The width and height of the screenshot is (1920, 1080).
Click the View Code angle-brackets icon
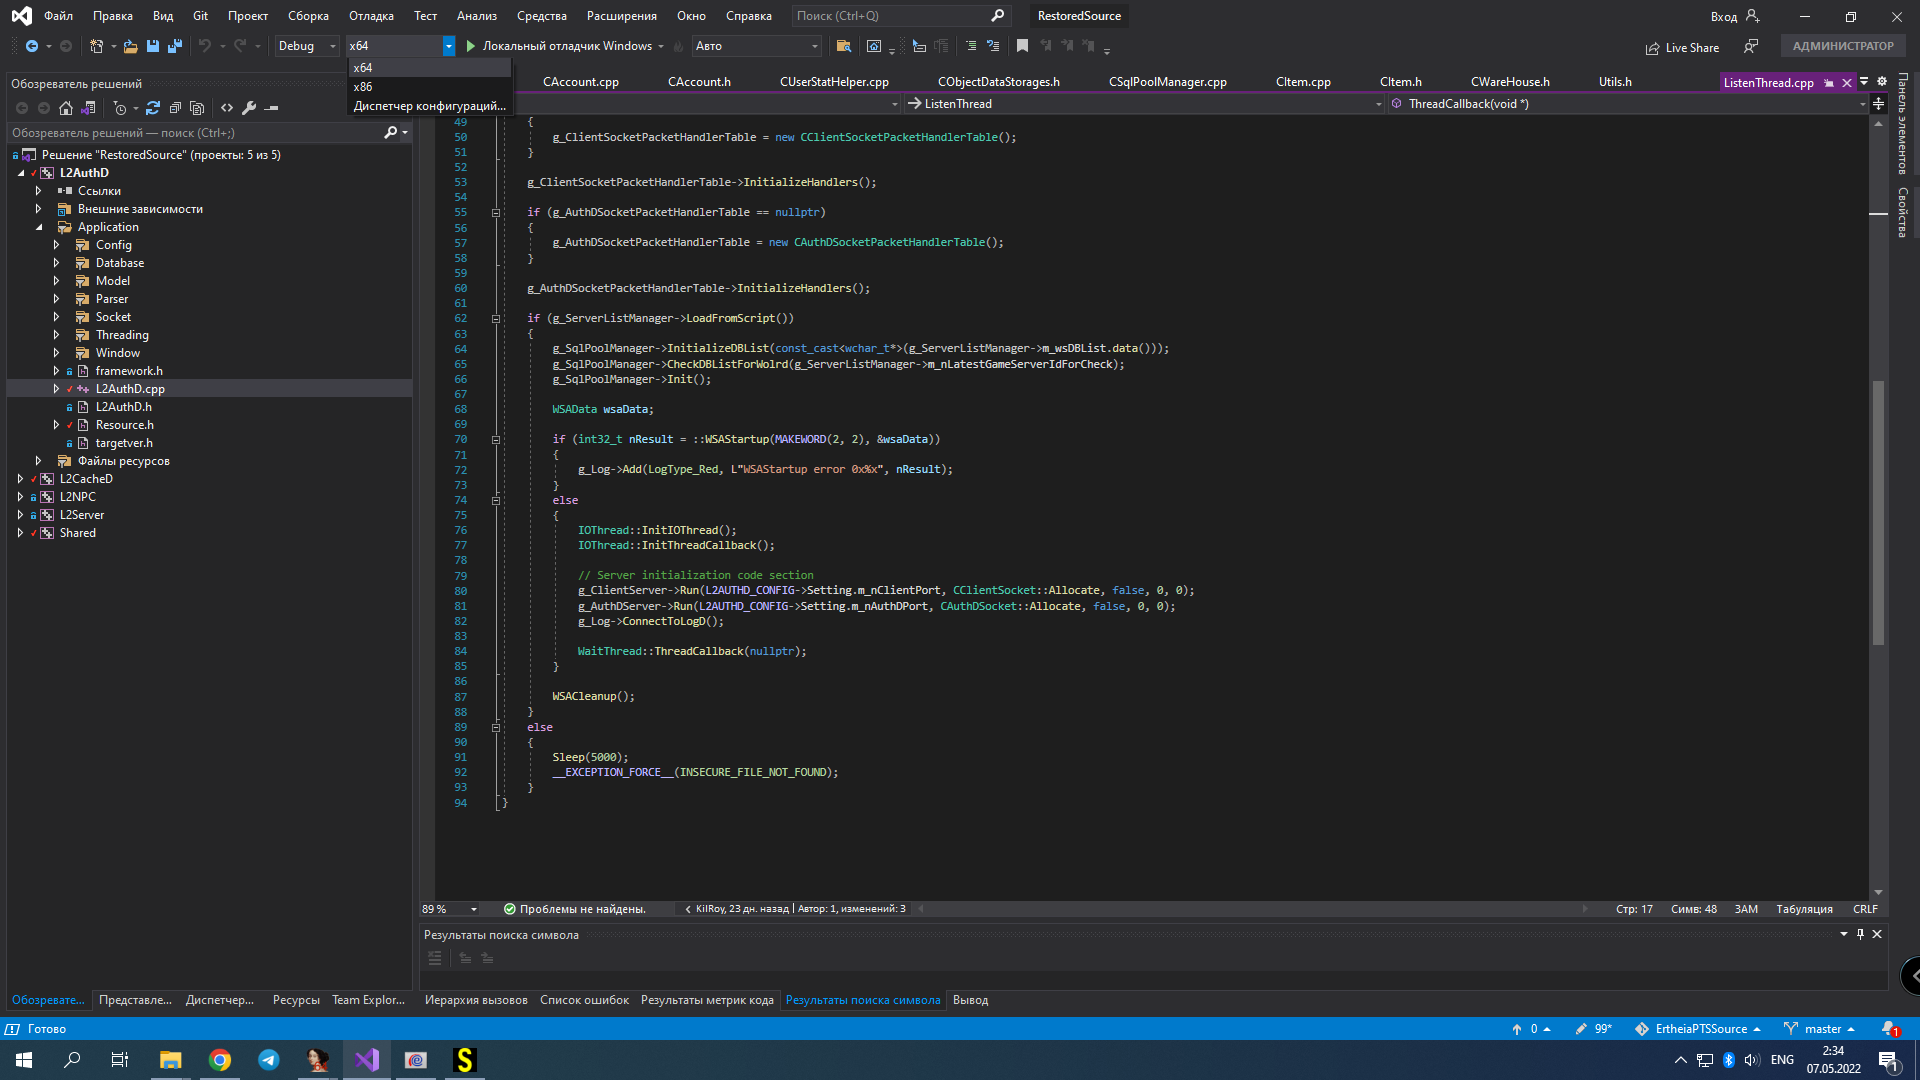227,108
